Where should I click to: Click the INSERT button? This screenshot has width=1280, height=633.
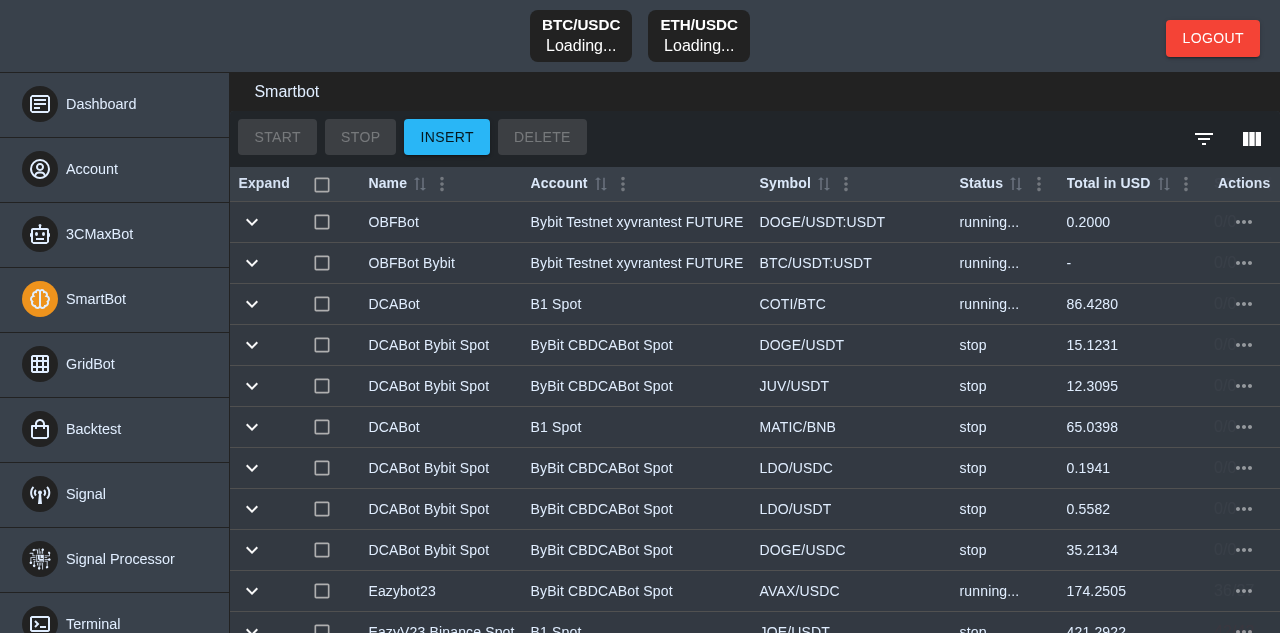point(447,137)
